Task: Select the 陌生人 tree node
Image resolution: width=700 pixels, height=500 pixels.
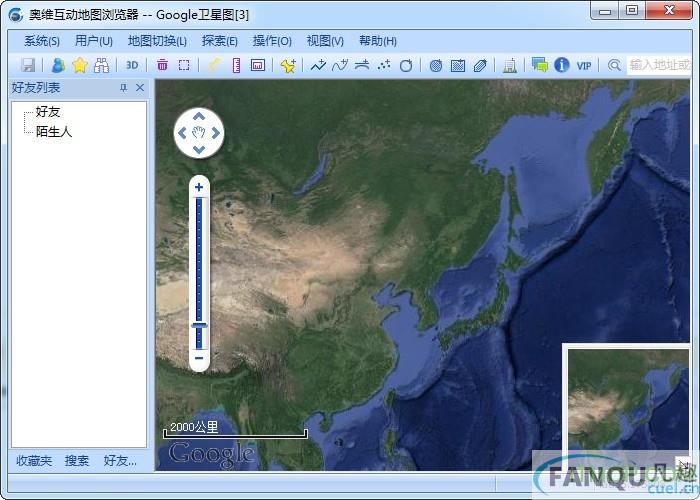Action: [x=54, y=131]
